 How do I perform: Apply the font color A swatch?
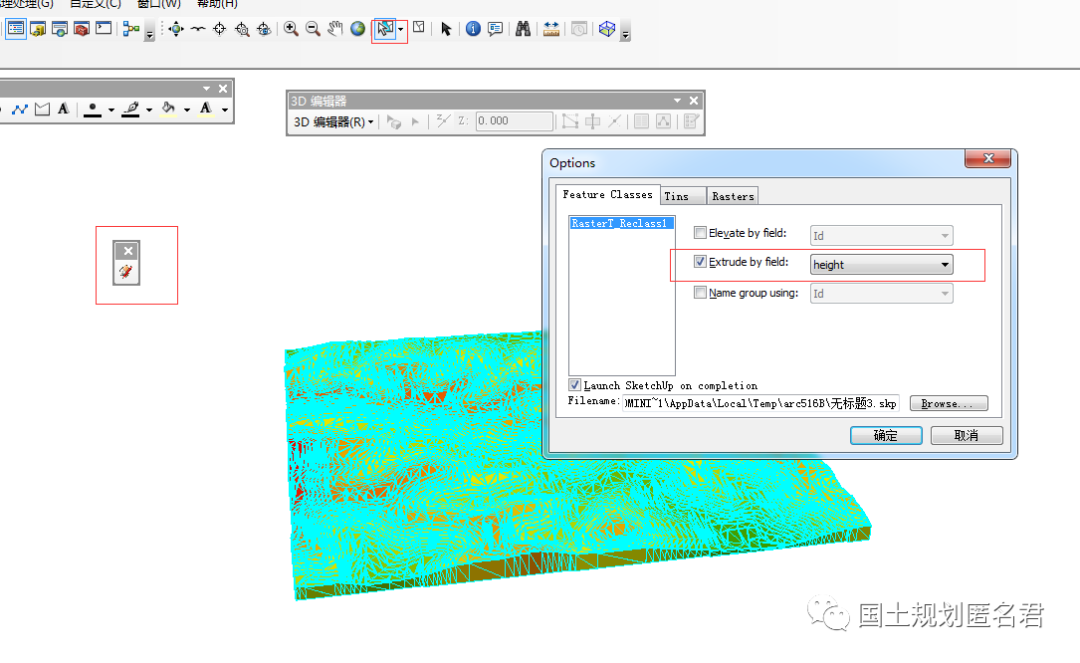click(x=205, y=109)
